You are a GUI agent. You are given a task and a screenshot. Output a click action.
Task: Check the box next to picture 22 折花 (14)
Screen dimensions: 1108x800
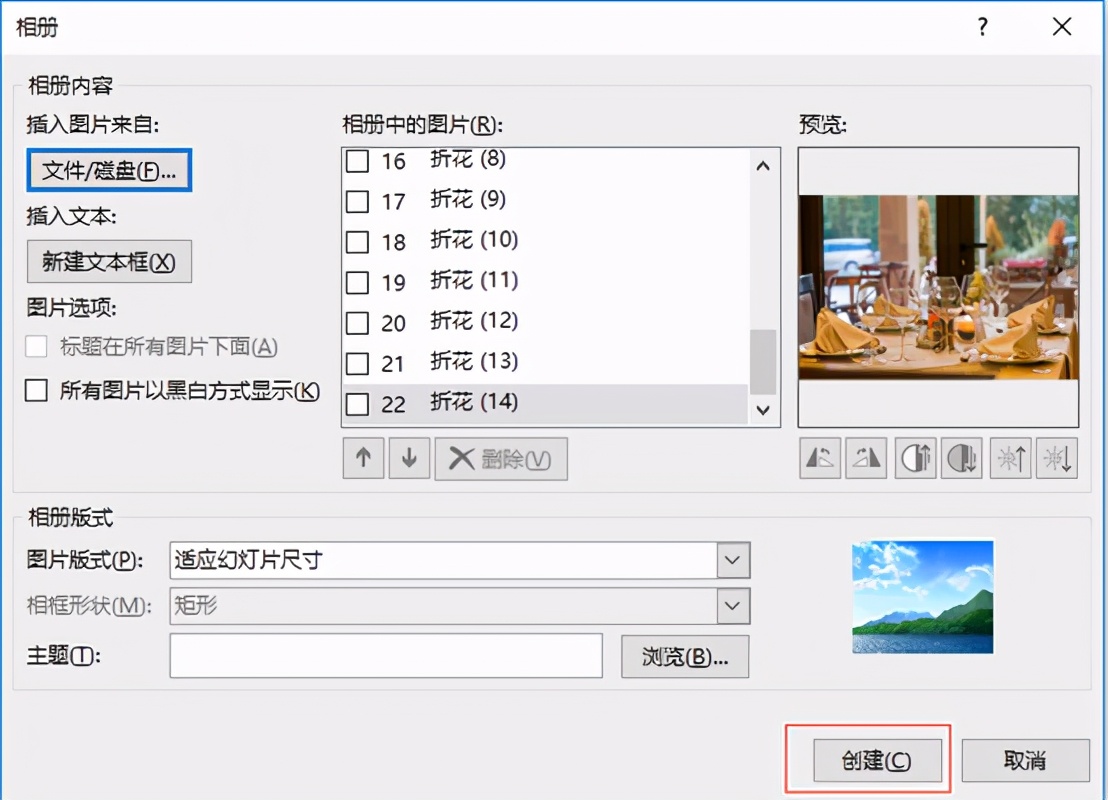tap(356, 404)
